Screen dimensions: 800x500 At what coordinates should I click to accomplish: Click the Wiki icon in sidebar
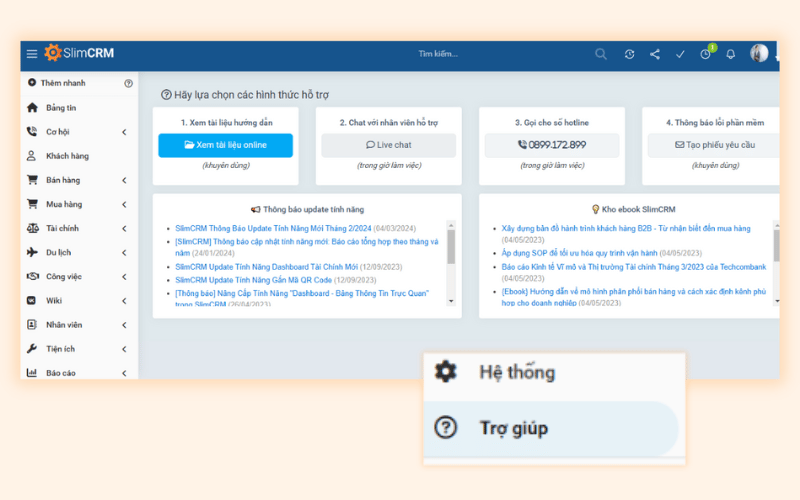click(32, 301)
